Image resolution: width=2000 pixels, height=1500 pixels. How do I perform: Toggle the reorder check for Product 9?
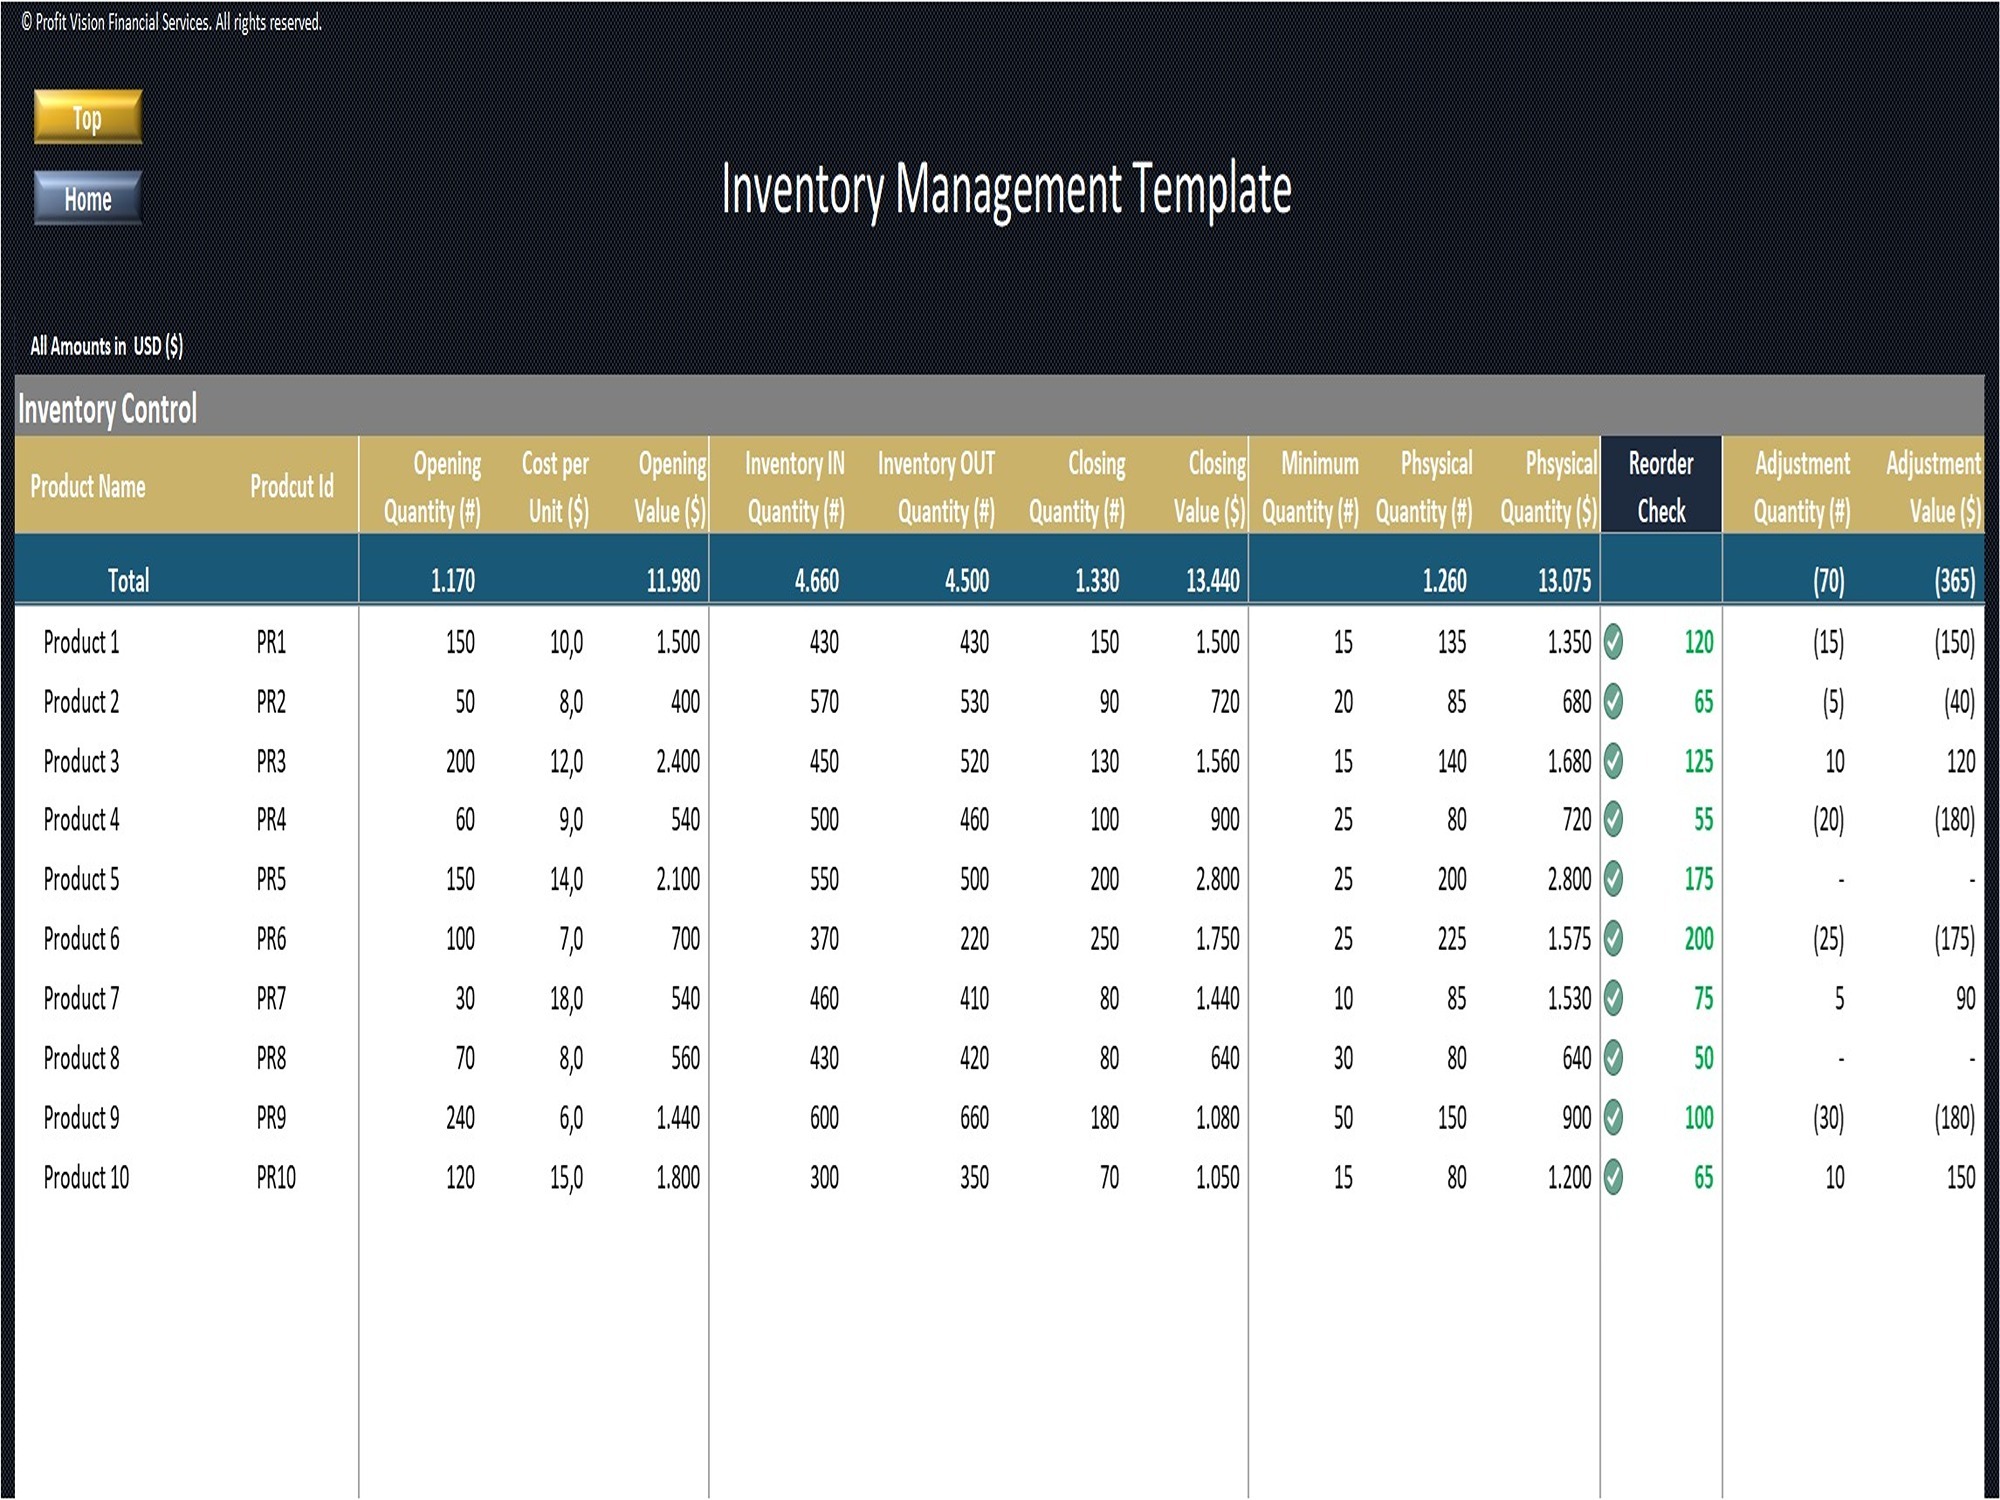1614,1117
